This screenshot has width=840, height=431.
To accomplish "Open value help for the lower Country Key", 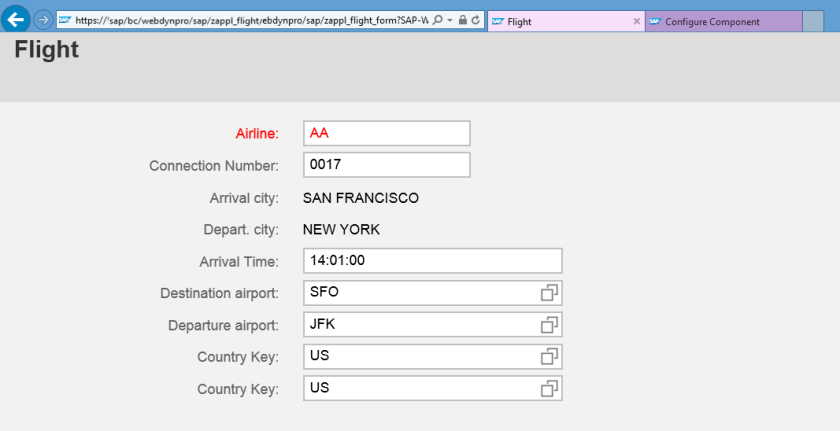I will click(549, 389).
